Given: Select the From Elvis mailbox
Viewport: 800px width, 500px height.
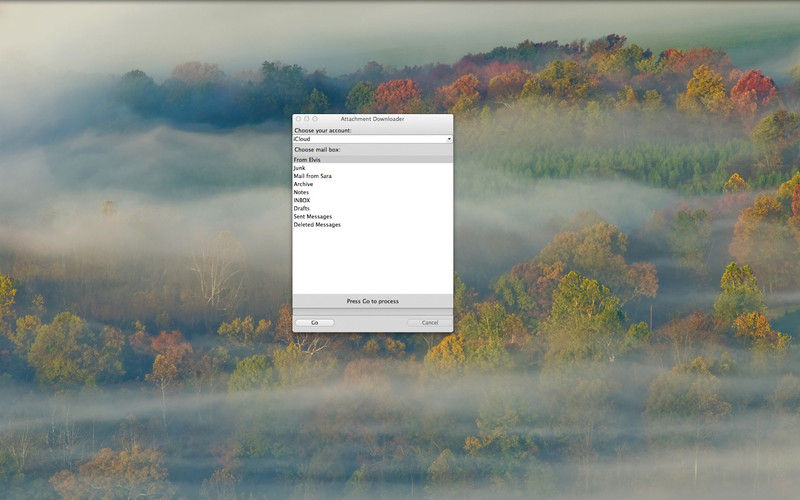Looking at the screenshot, I should (x=307, y=160).
